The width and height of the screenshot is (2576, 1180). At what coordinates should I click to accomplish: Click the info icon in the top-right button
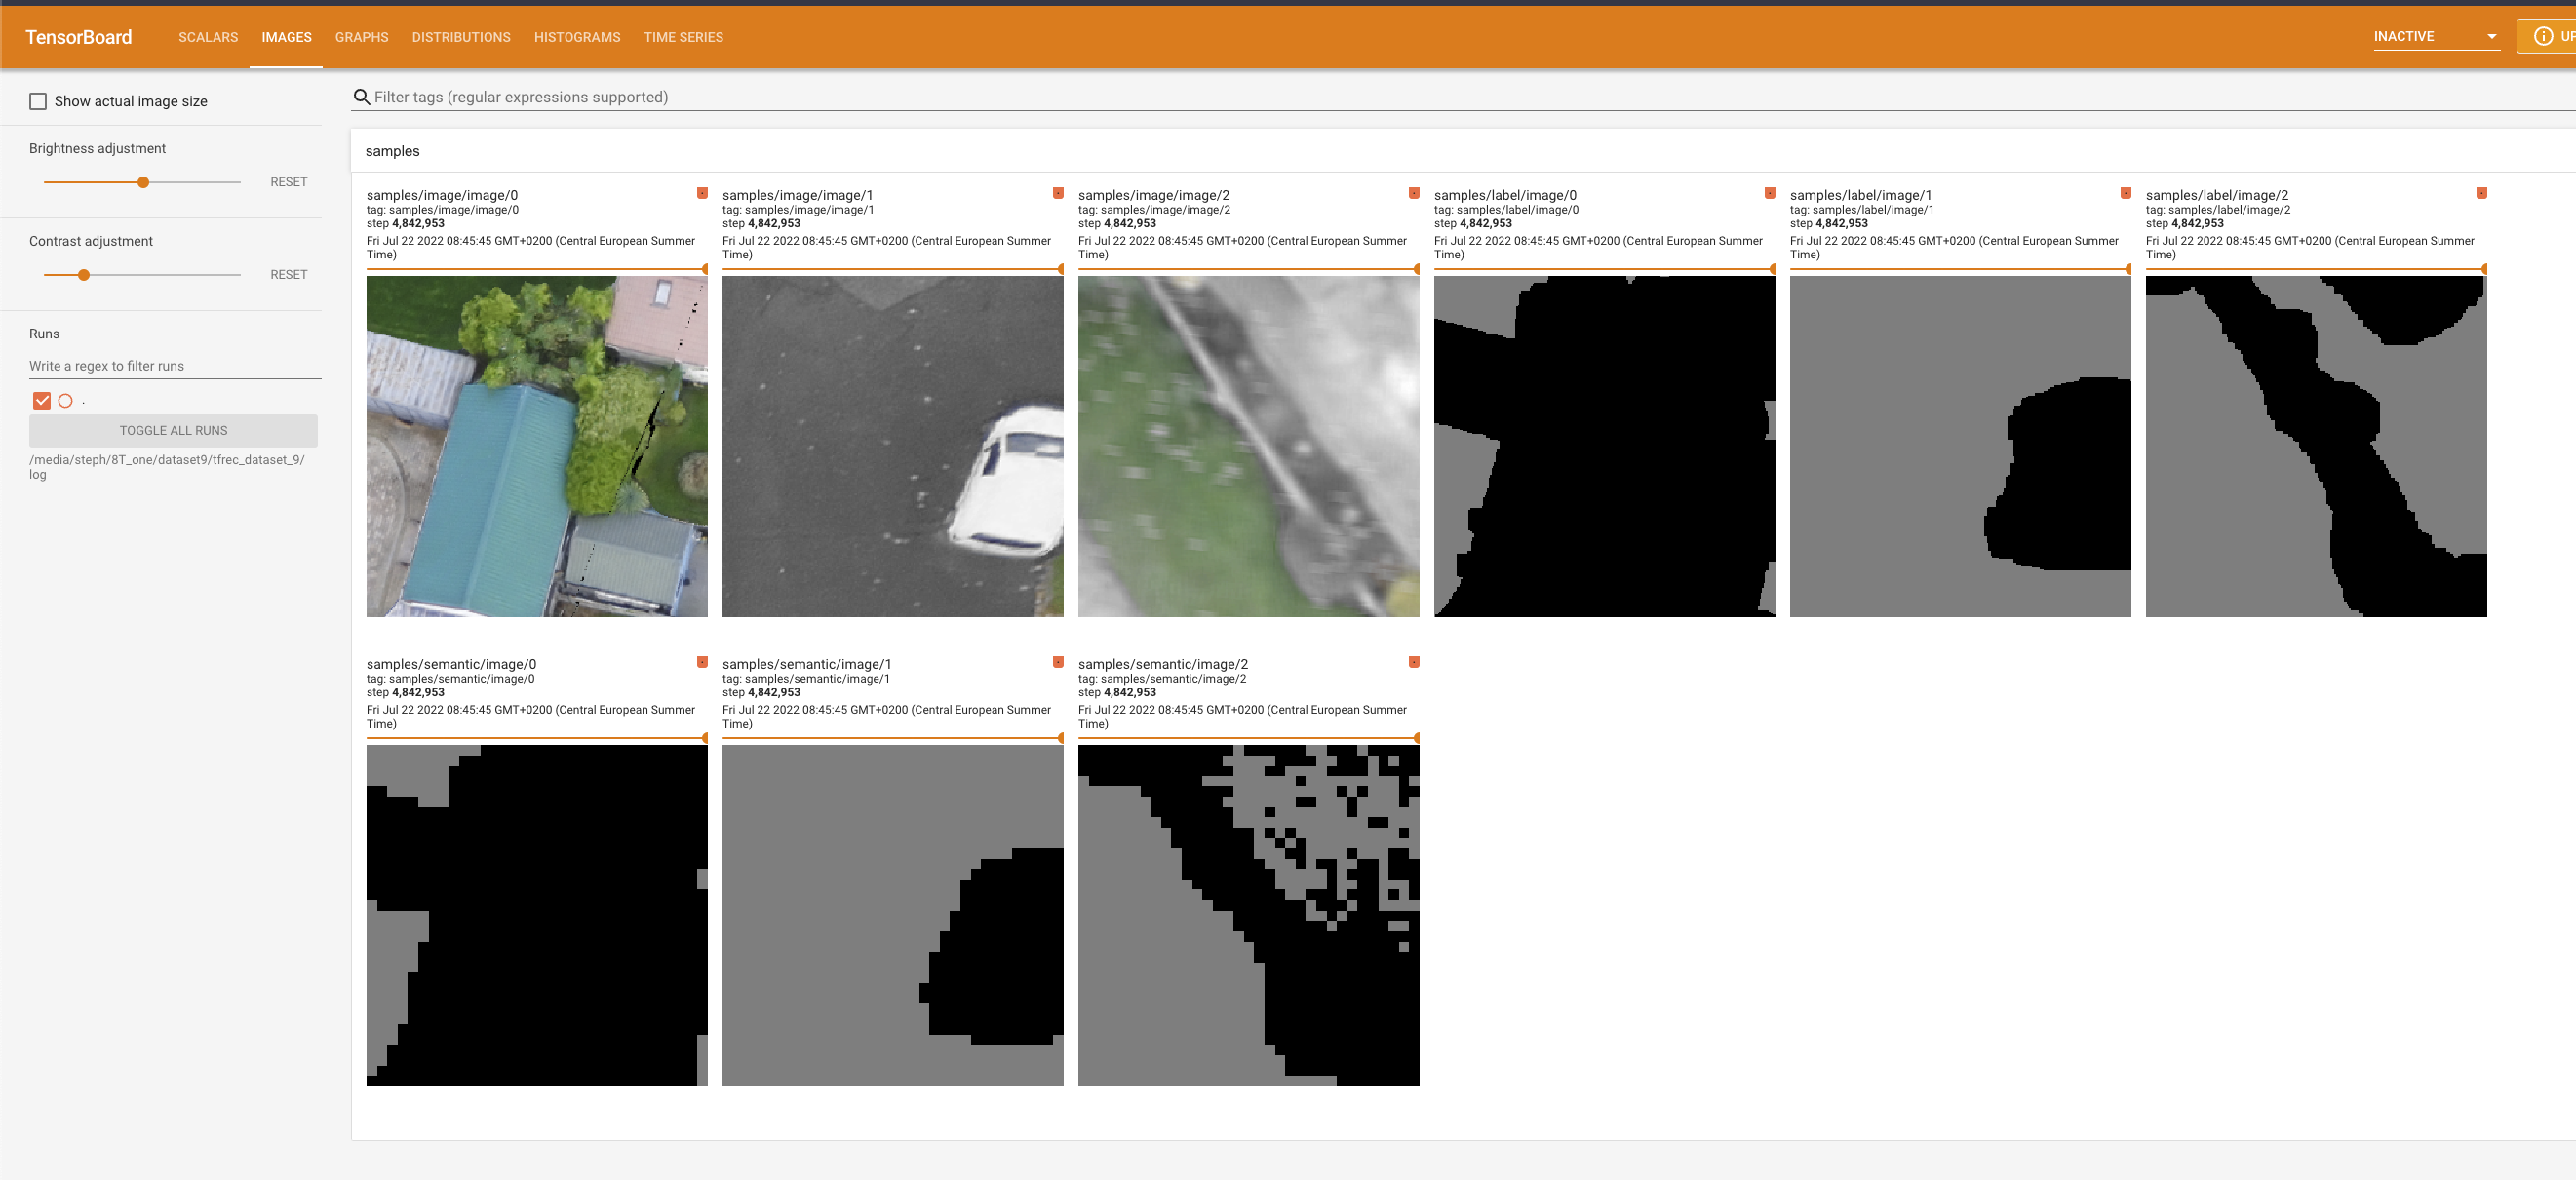point(2543,36)
